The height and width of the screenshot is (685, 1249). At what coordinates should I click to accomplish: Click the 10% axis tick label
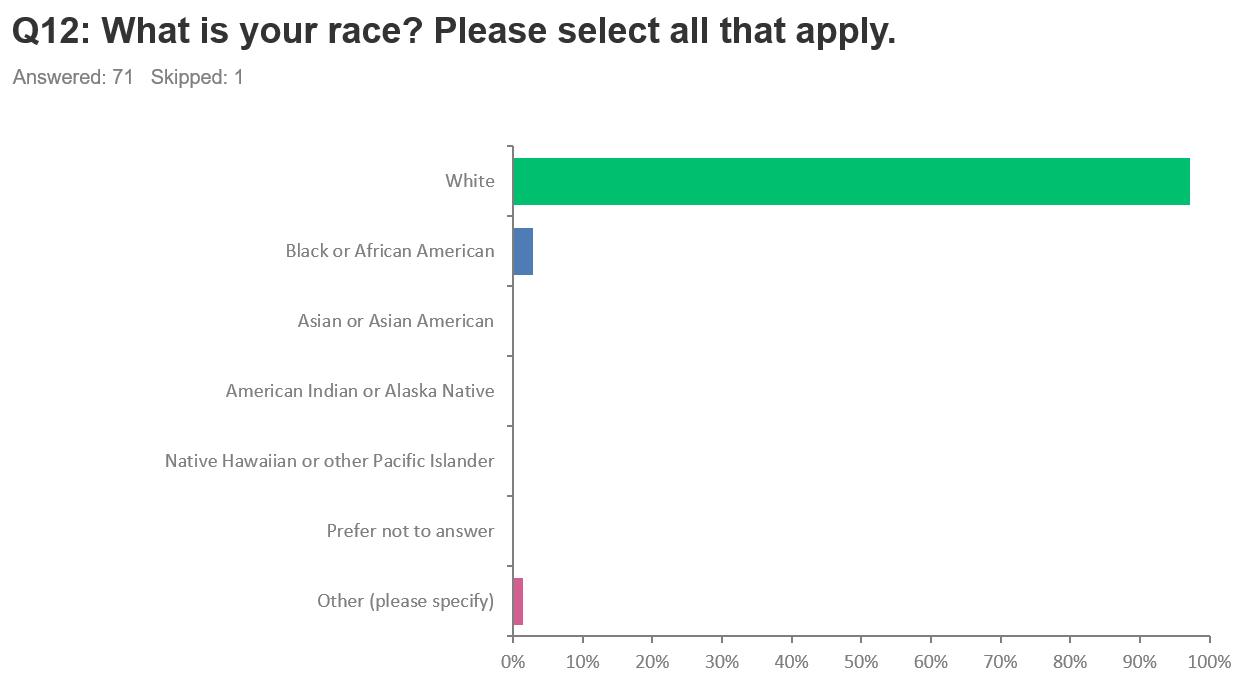582,661
